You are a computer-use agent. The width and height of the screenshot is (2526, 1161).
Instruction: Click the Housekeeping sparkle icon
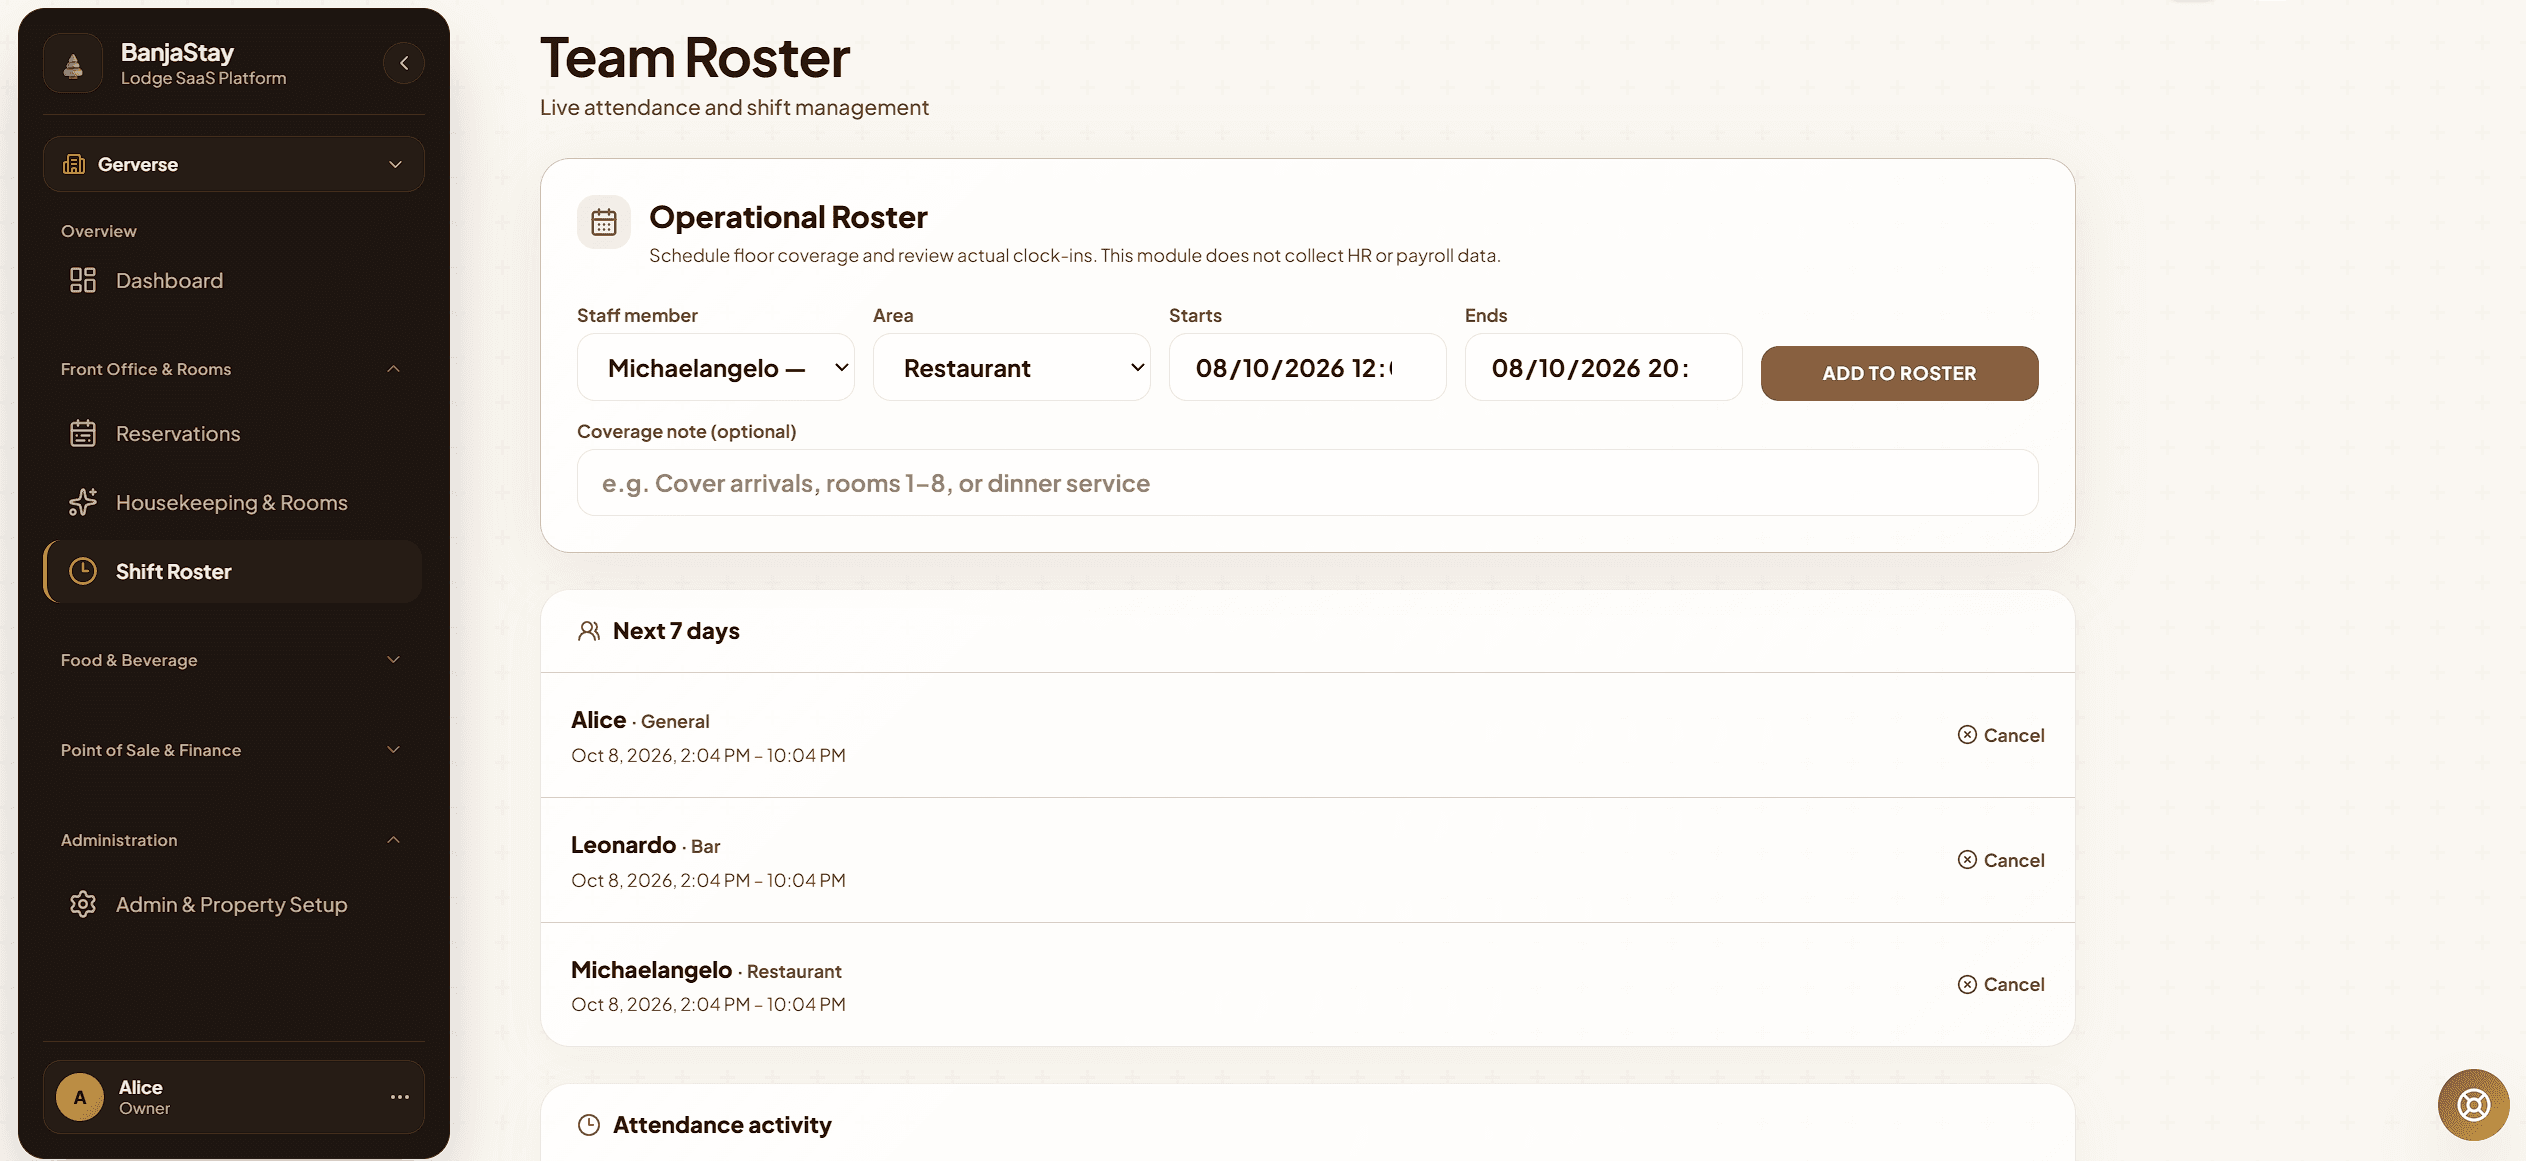83,502
